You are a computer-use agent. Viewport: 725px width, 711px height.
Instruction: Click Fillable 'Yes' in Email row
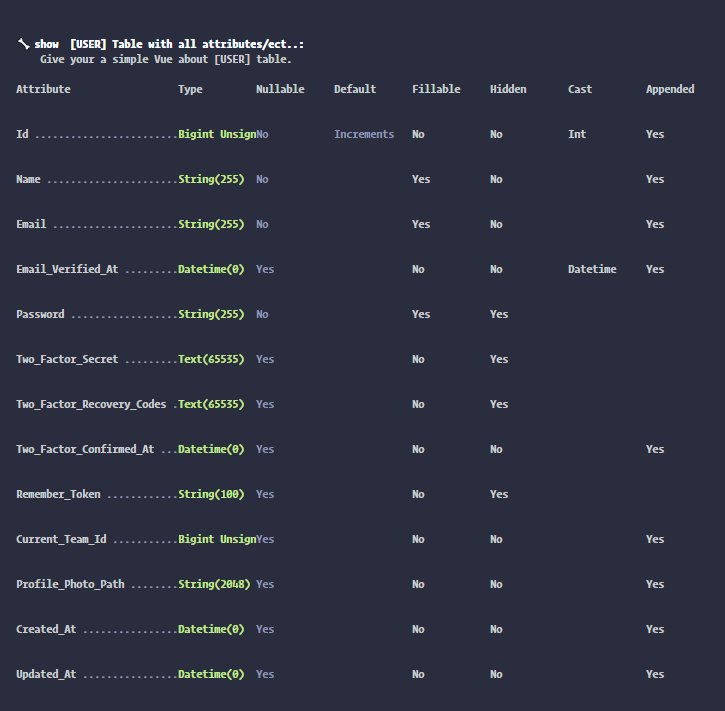coord(421,224)
